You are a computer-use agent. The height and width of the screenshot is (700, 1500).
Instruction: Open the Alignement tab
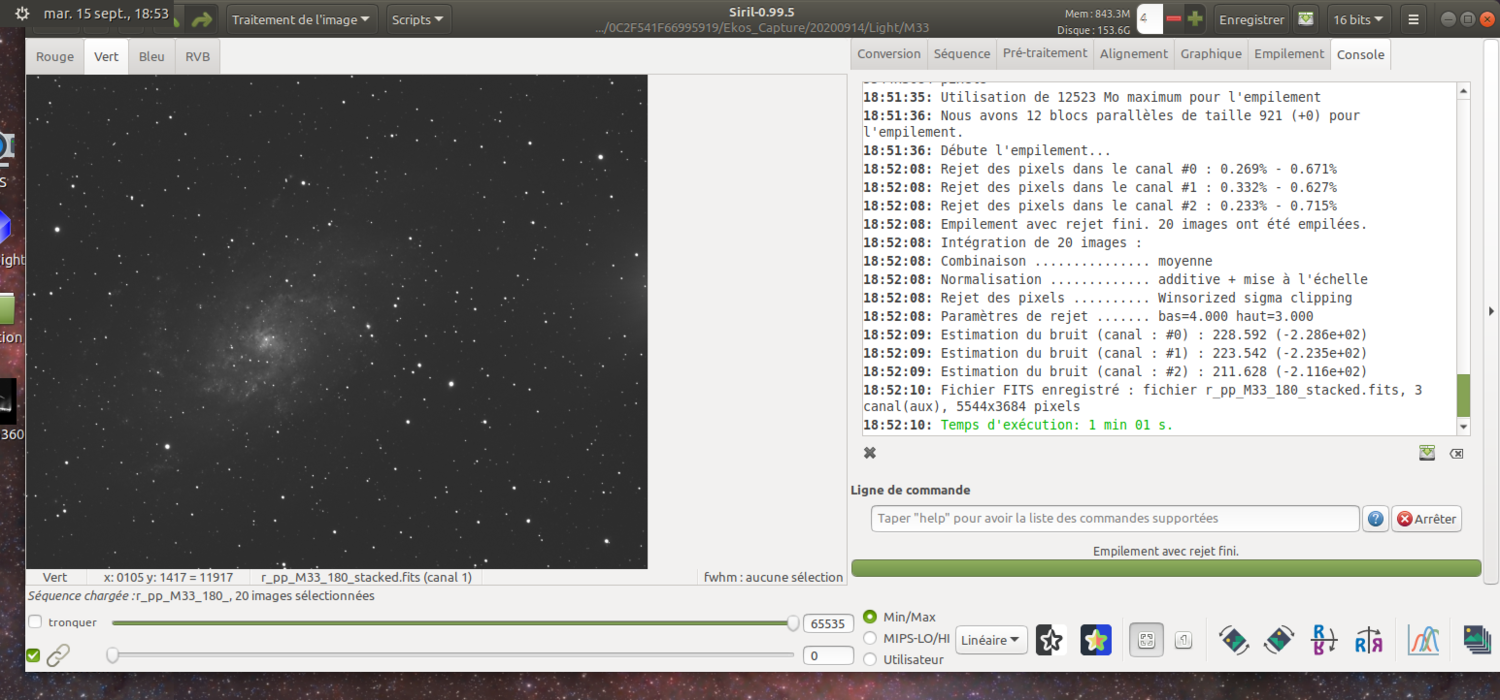pos(1134,54)
